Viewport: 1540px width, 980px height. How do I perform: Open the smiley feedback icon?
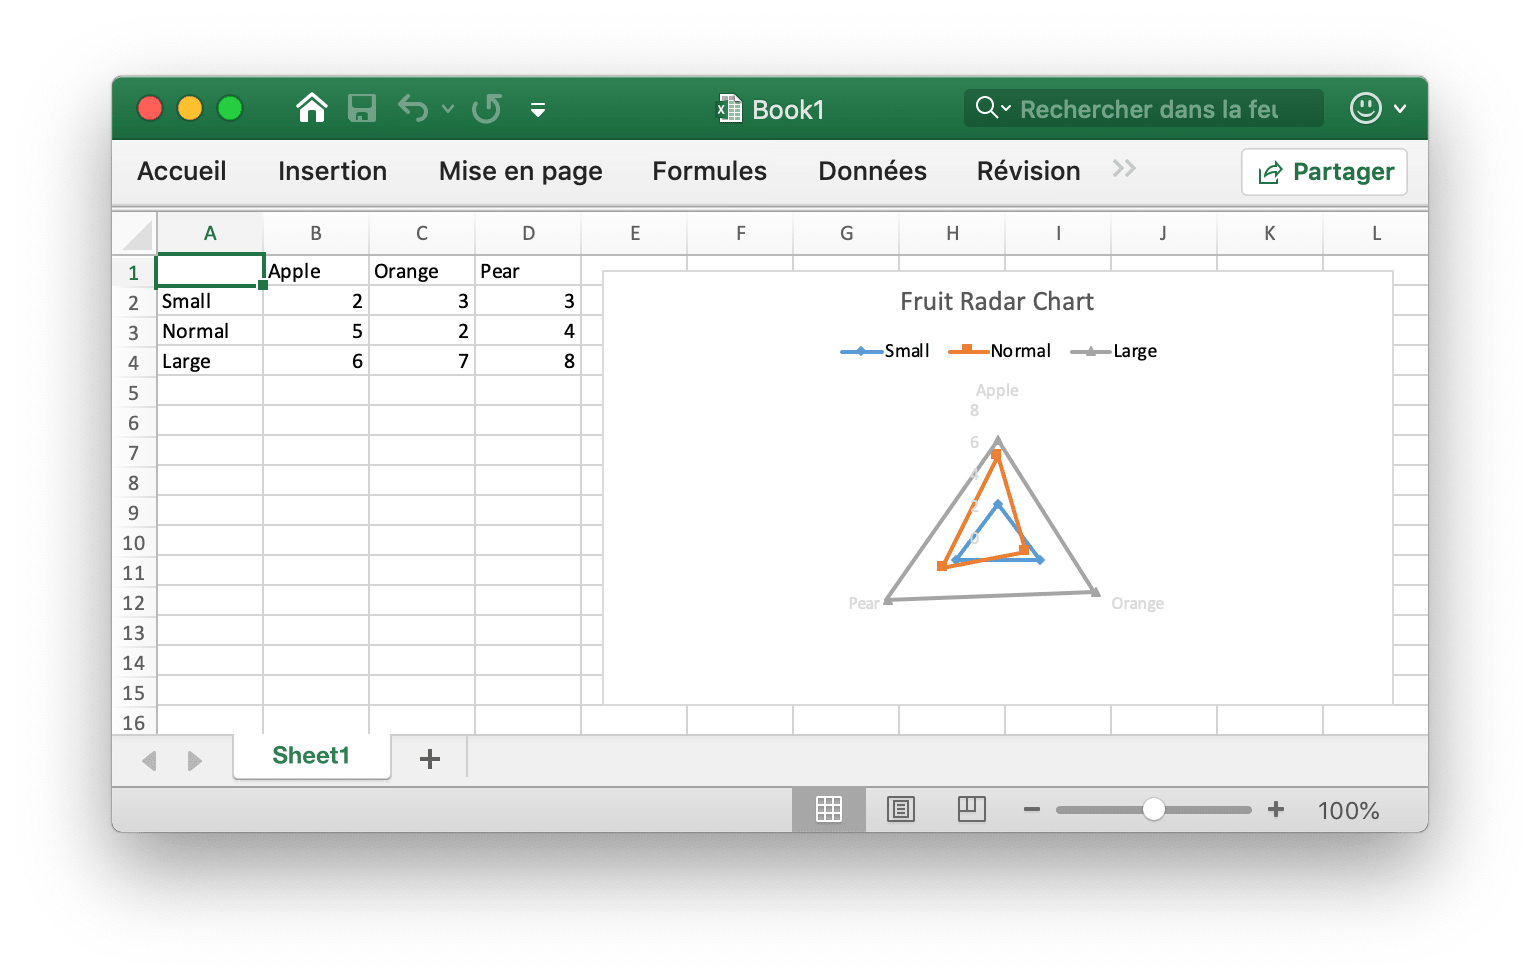coord(1365,108)
